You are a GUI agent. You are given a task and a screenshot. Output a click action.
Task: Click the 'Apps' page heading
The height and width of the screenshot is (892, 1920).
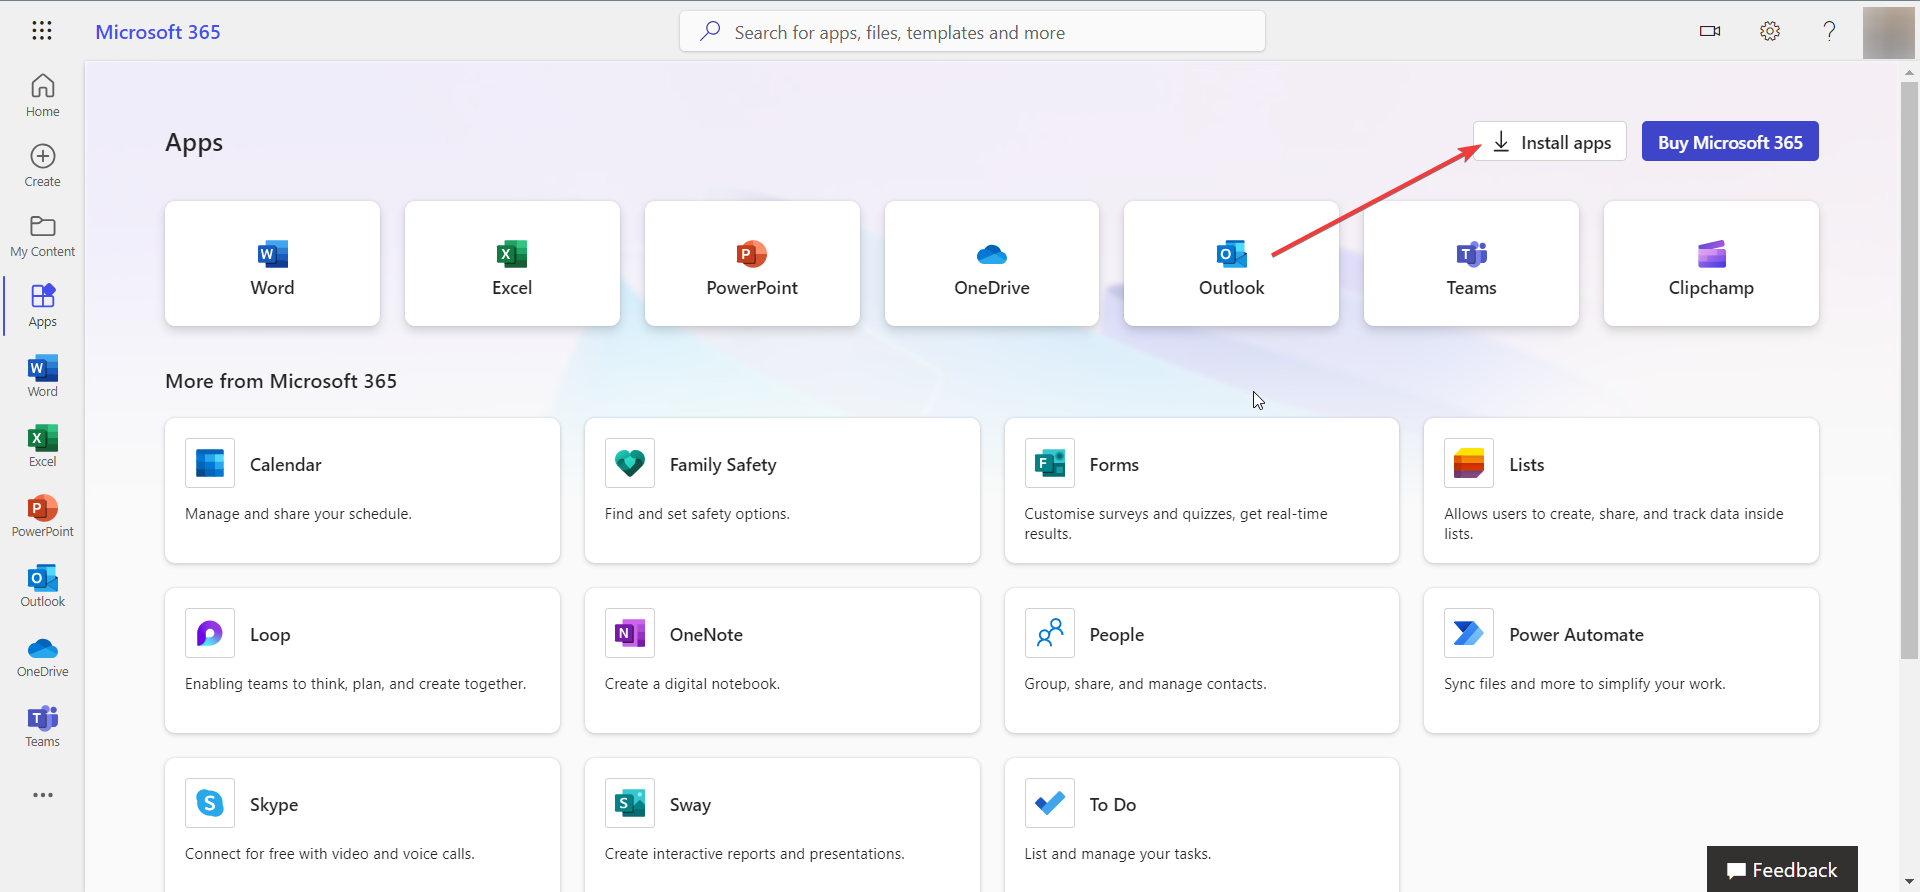pyautogui.click(x=194, y=143)
